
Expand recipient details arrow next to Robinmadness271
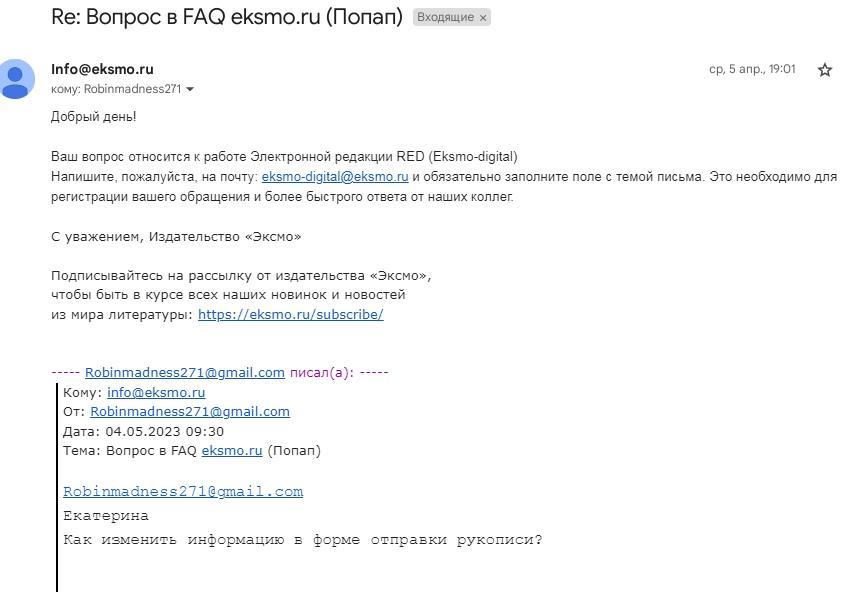pos(190,89)
